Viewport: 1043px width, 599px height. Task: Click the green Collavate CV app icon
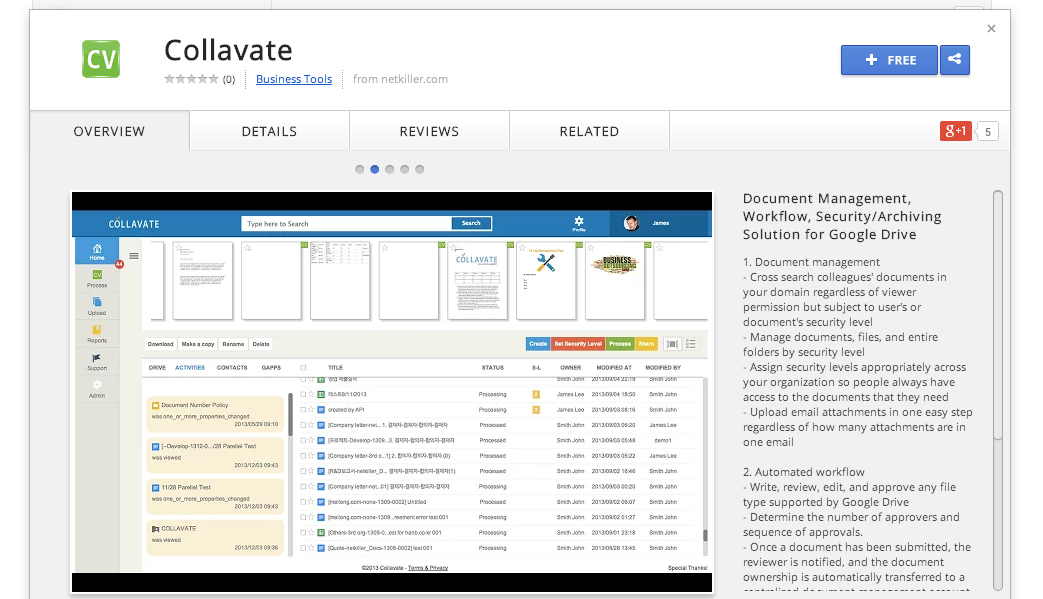pos(101,59)
